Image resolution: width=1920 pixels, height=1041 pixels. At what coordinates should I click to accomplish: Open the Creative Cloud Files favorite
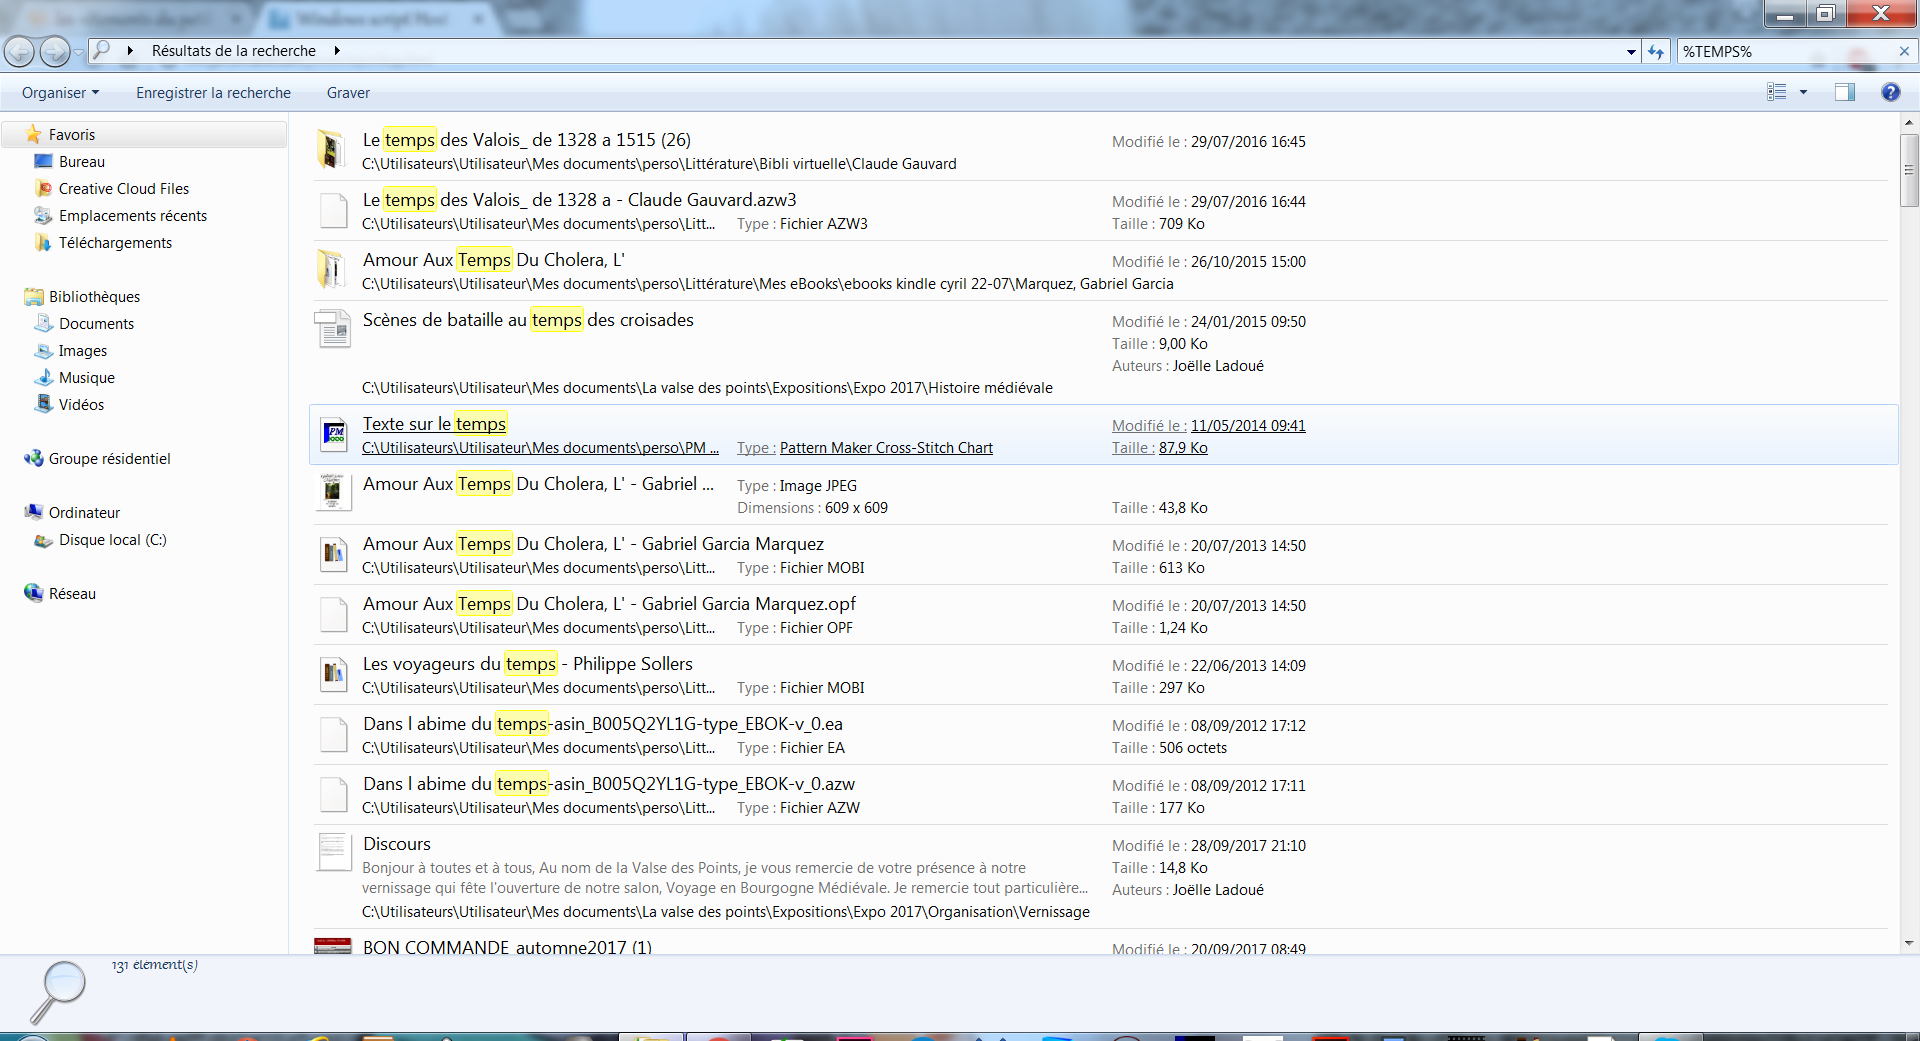pyautogui.click(x=123, y=188)
